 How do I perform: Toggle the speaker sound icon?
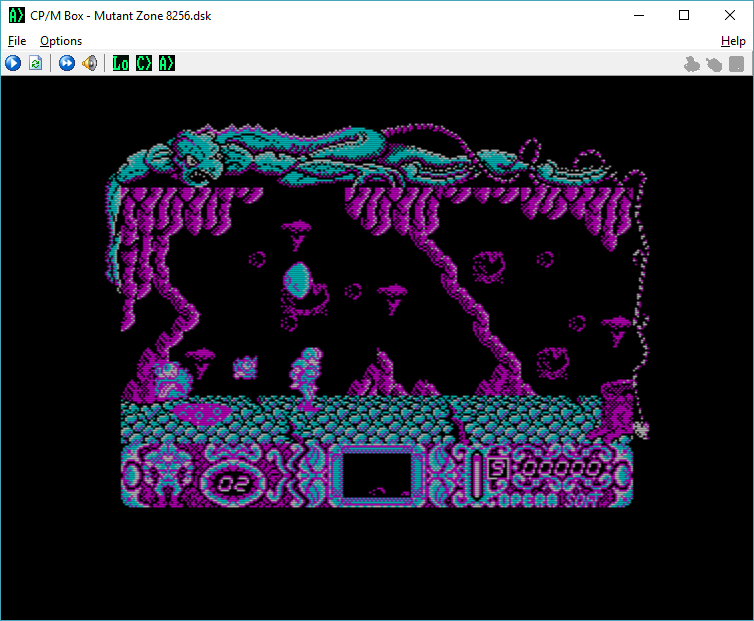coord(90,63)
